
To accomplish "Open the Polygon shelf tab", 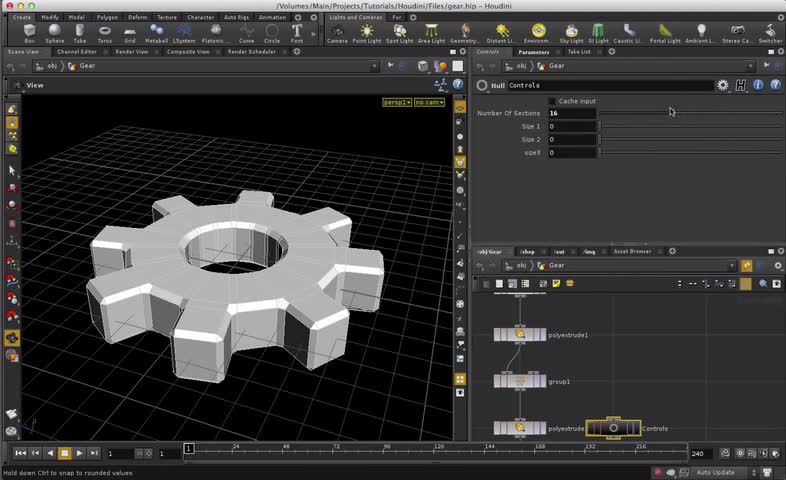I will (107, 17).
